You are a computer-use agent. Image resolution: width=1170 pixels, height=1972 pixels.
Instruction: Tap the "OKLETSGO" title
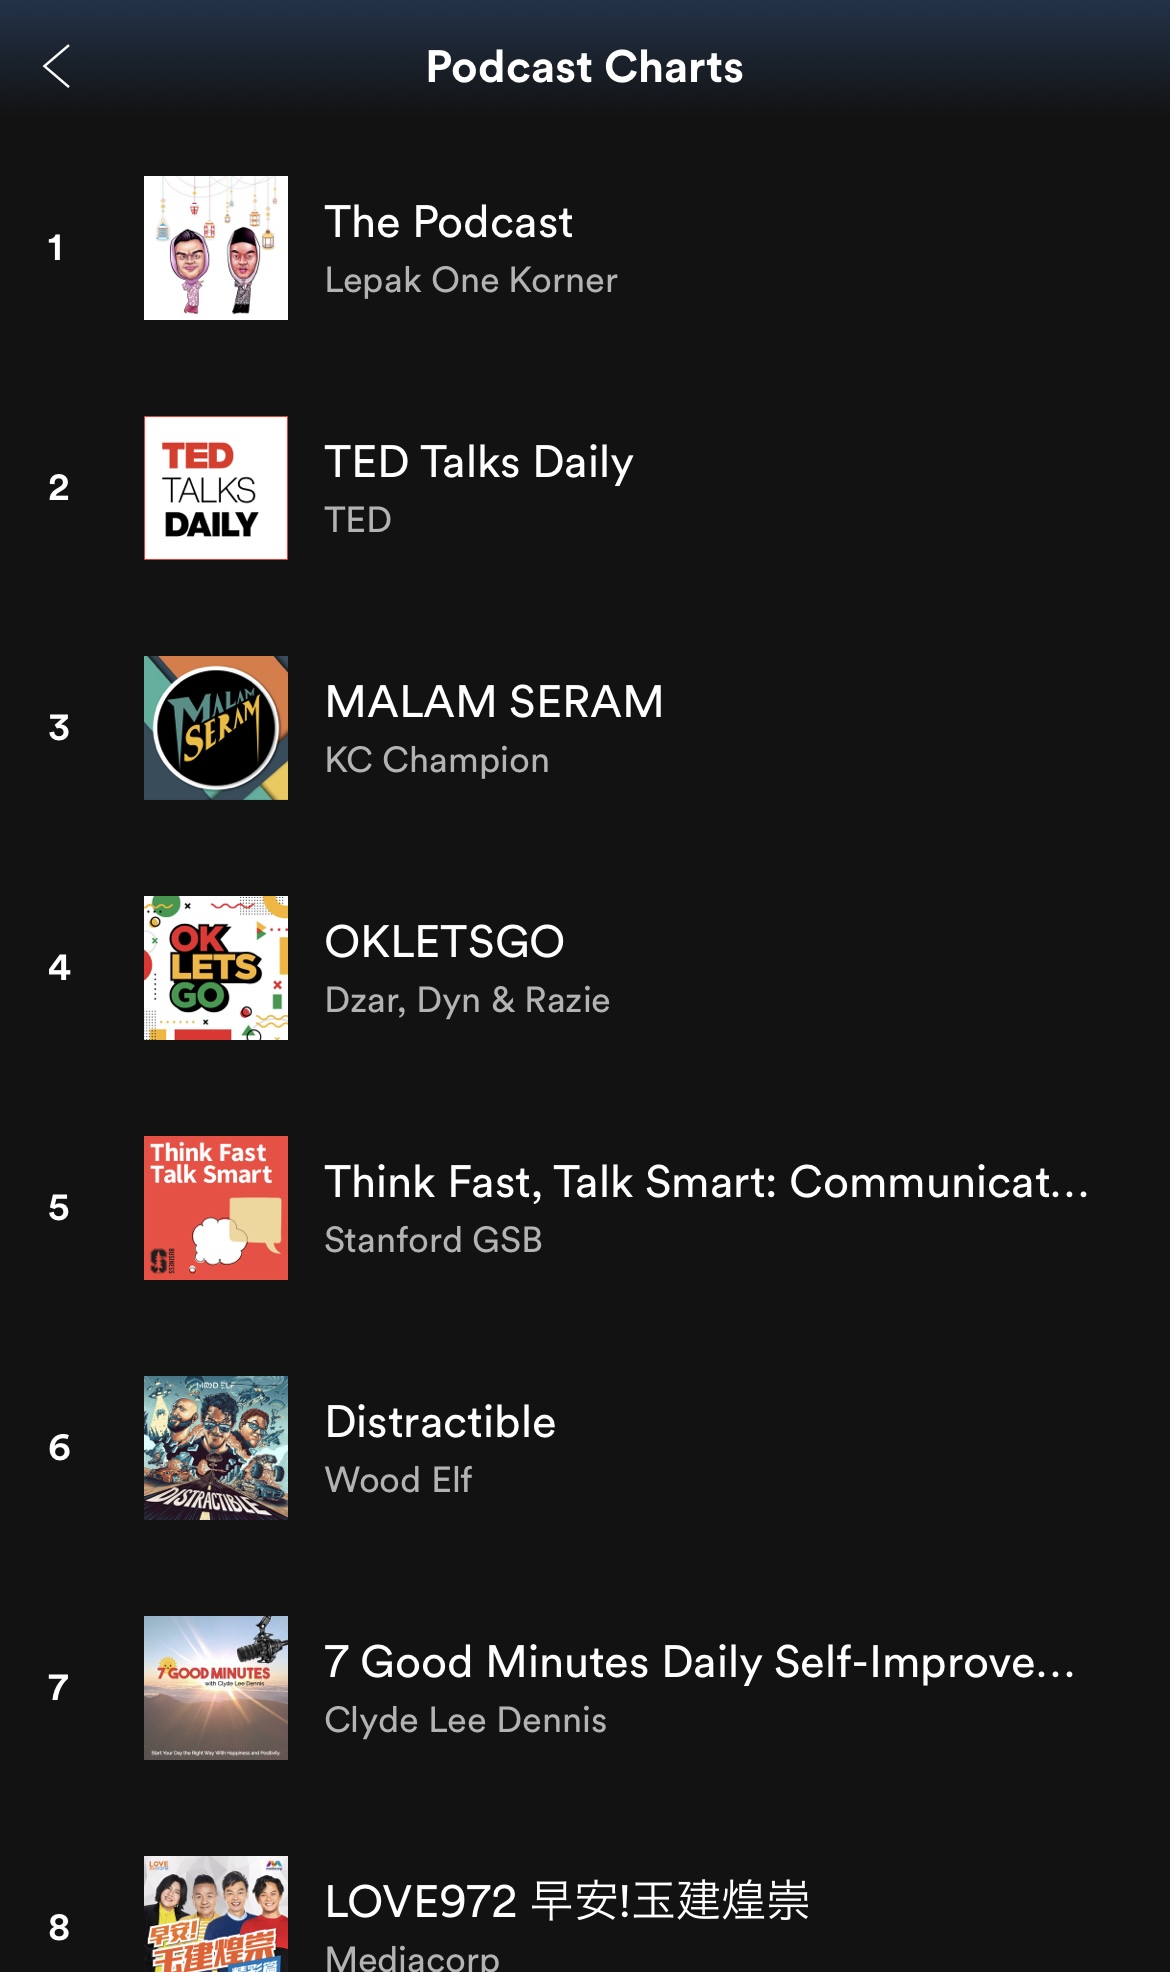coord(445,942)
